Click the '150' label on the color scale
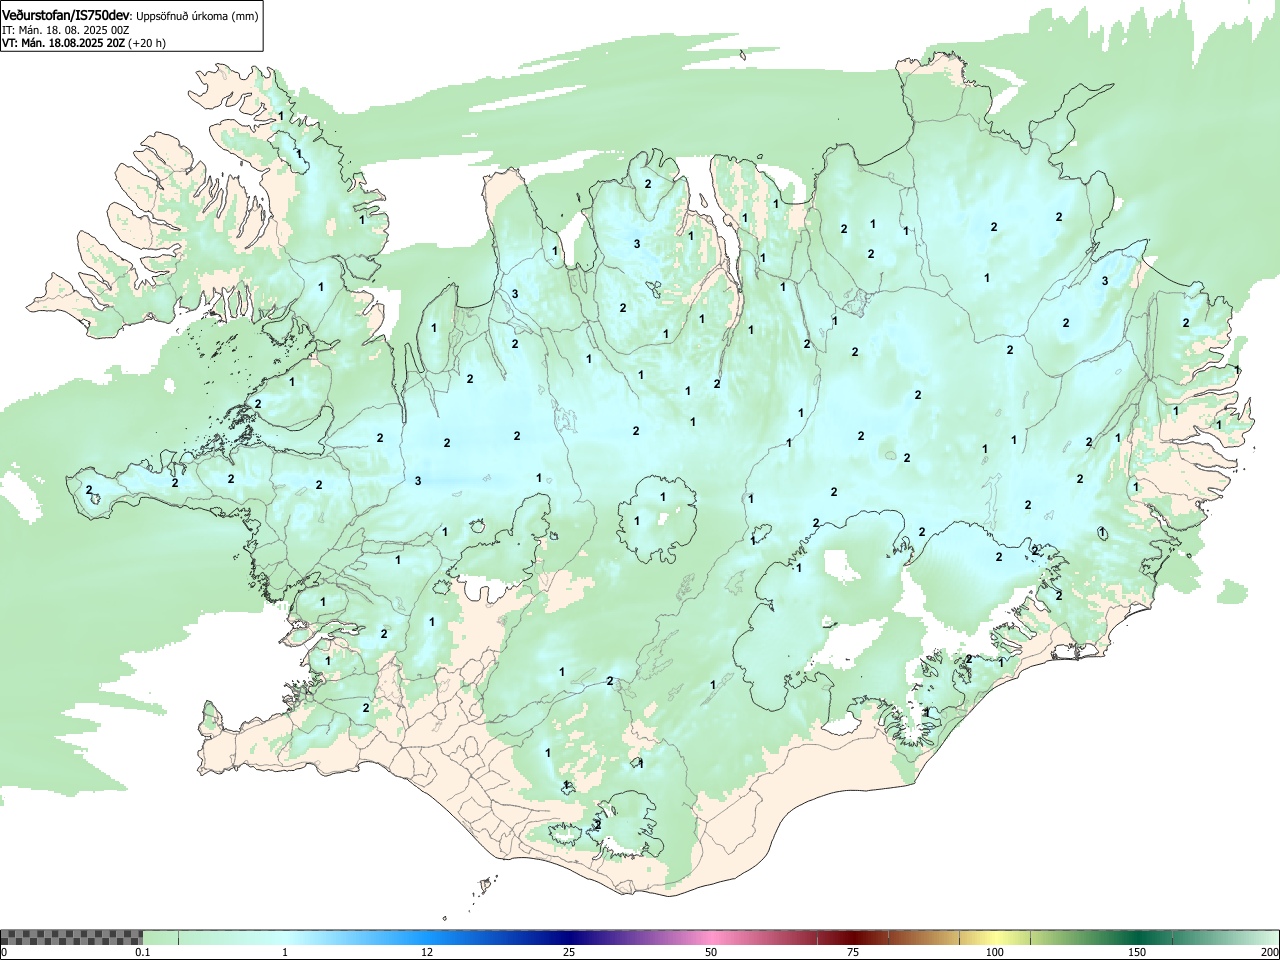 (x=1137, y=952)
